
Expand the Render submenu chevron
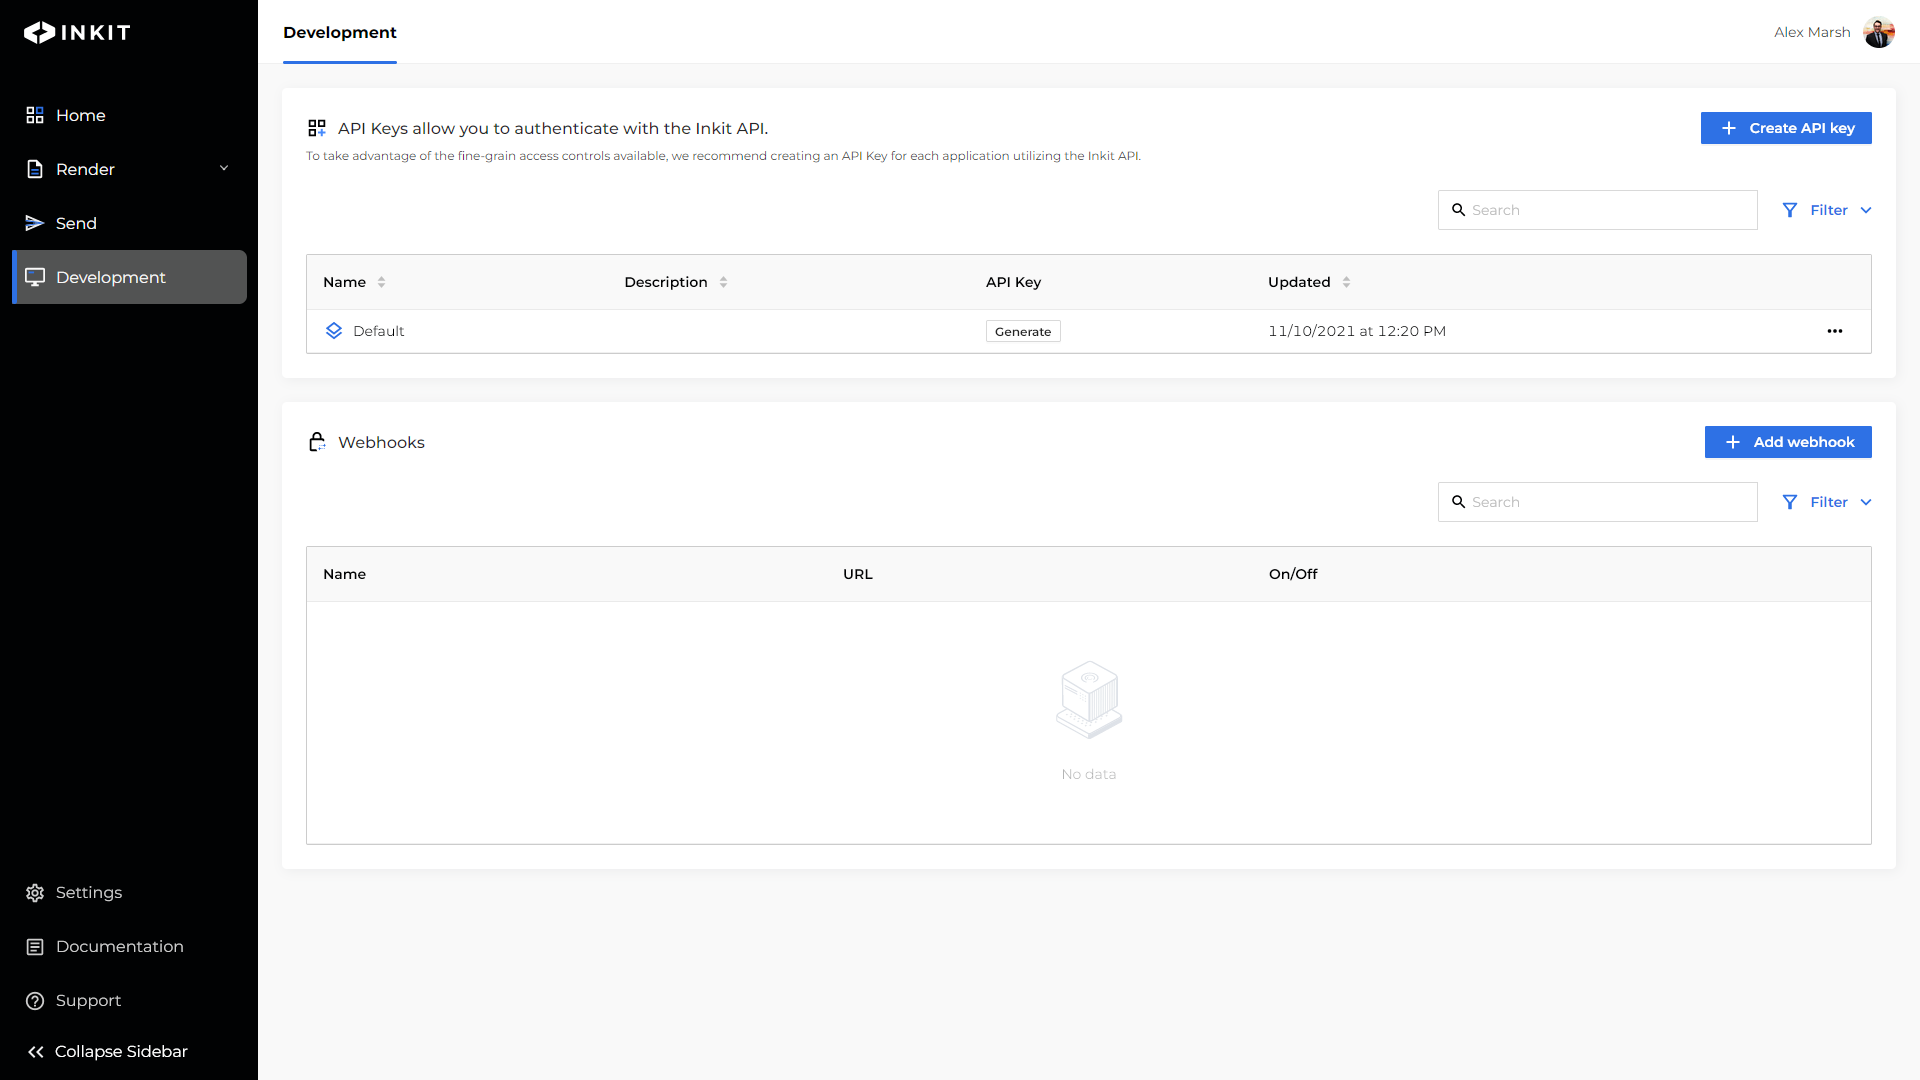pos(224,168)
